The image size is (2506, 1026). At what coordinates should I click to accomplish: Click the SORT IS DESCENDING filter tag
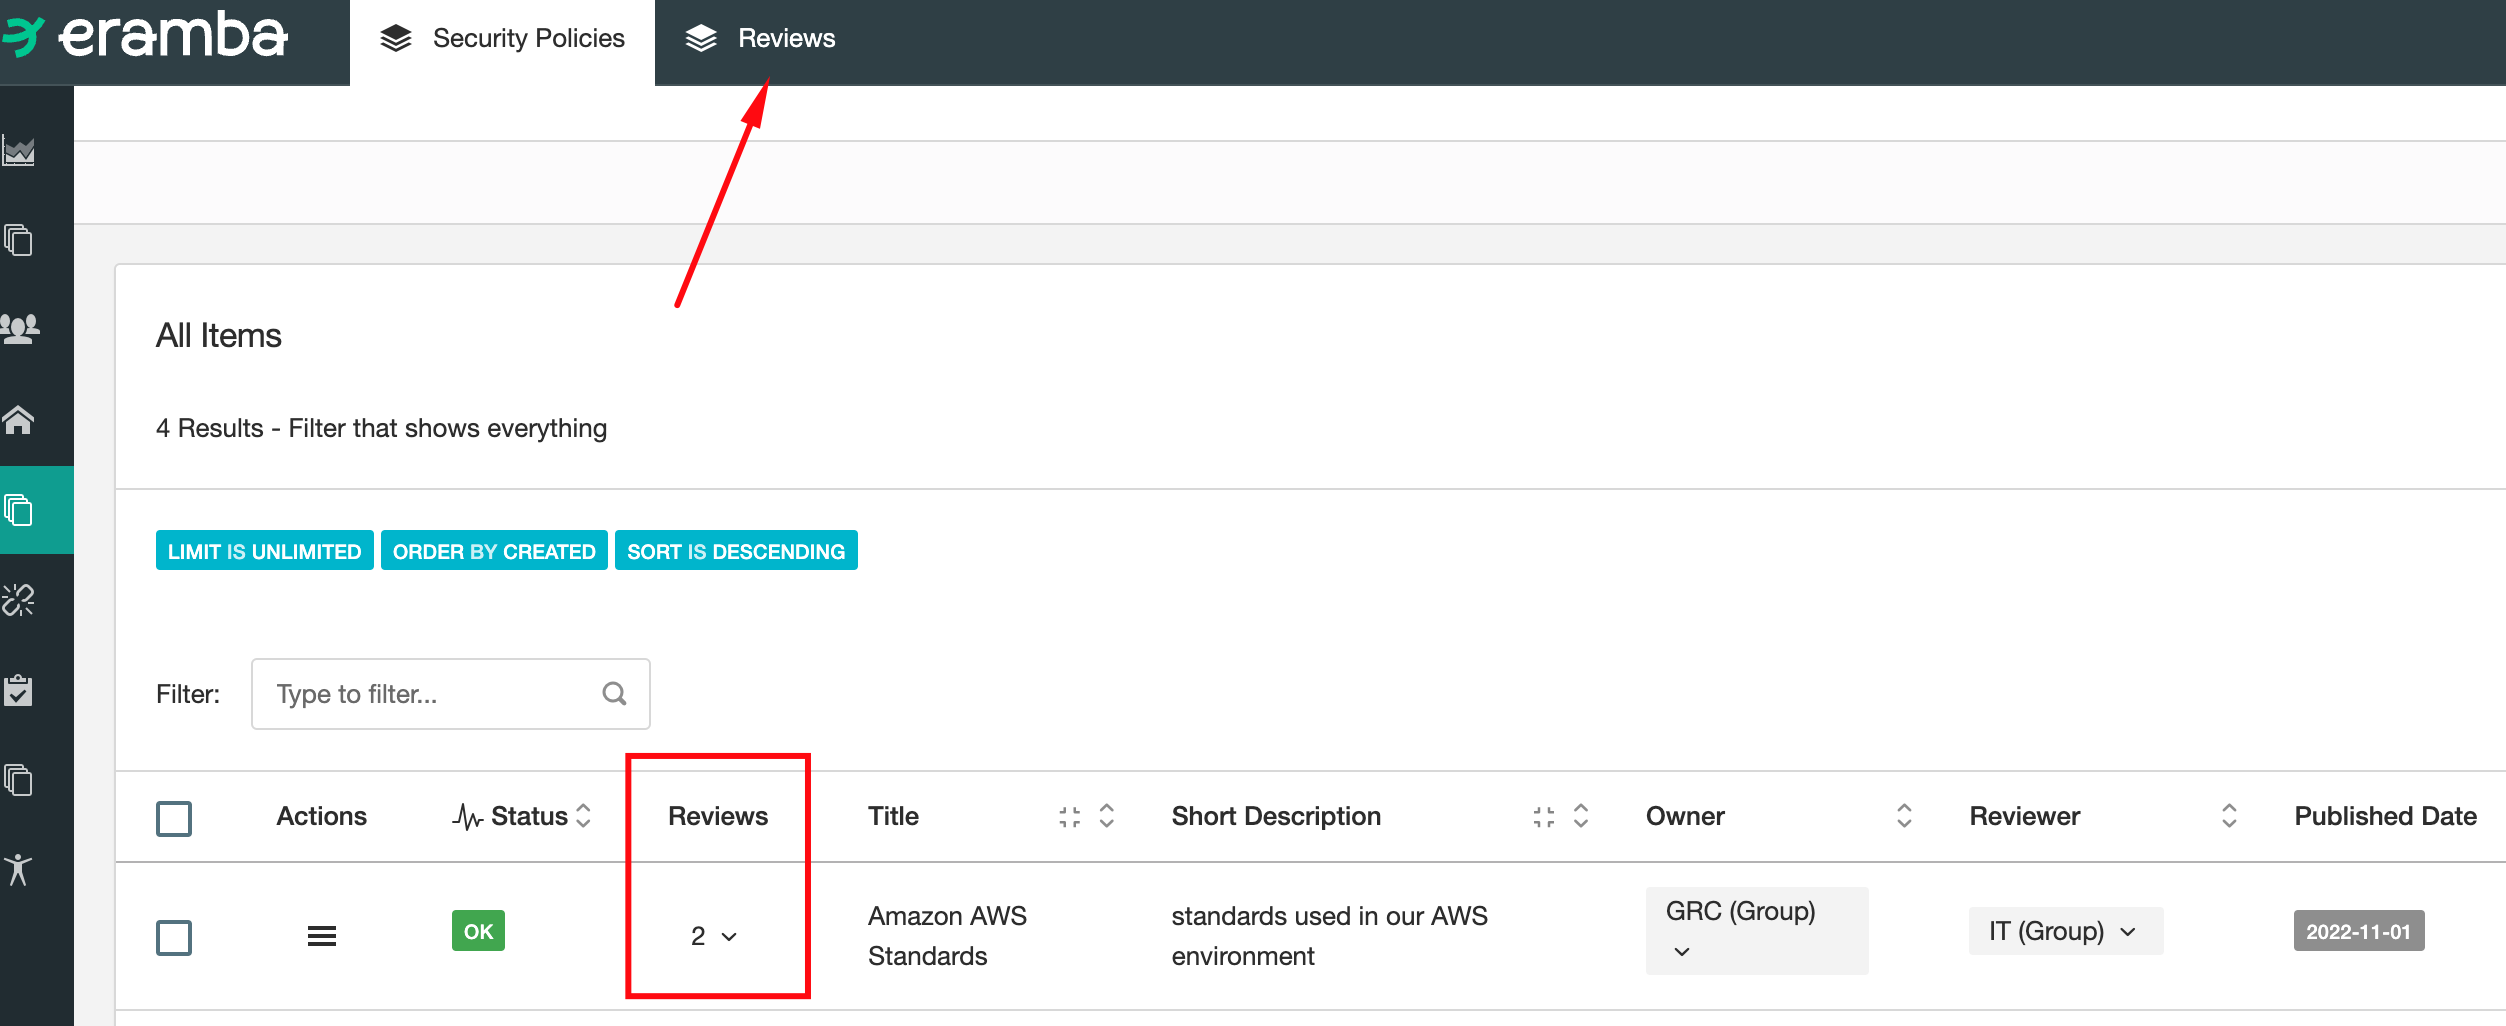736,551
